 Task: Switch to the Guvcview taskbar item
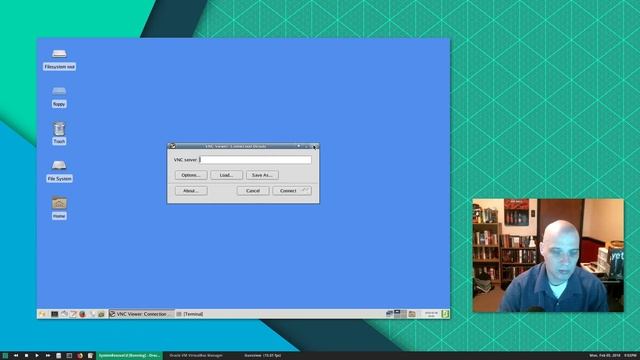263,356
